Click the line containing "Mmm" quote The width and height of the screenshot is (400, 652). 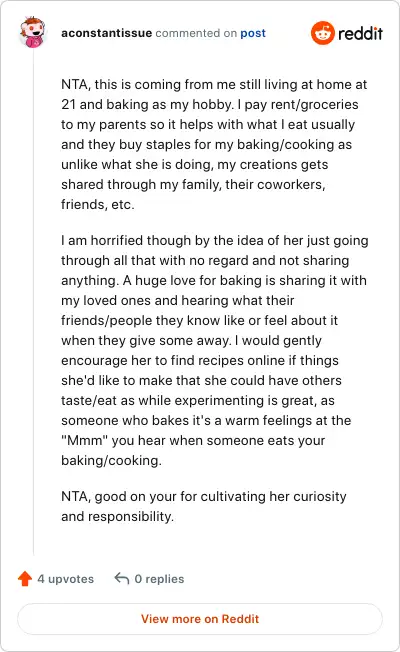click(x=193, y=440)
